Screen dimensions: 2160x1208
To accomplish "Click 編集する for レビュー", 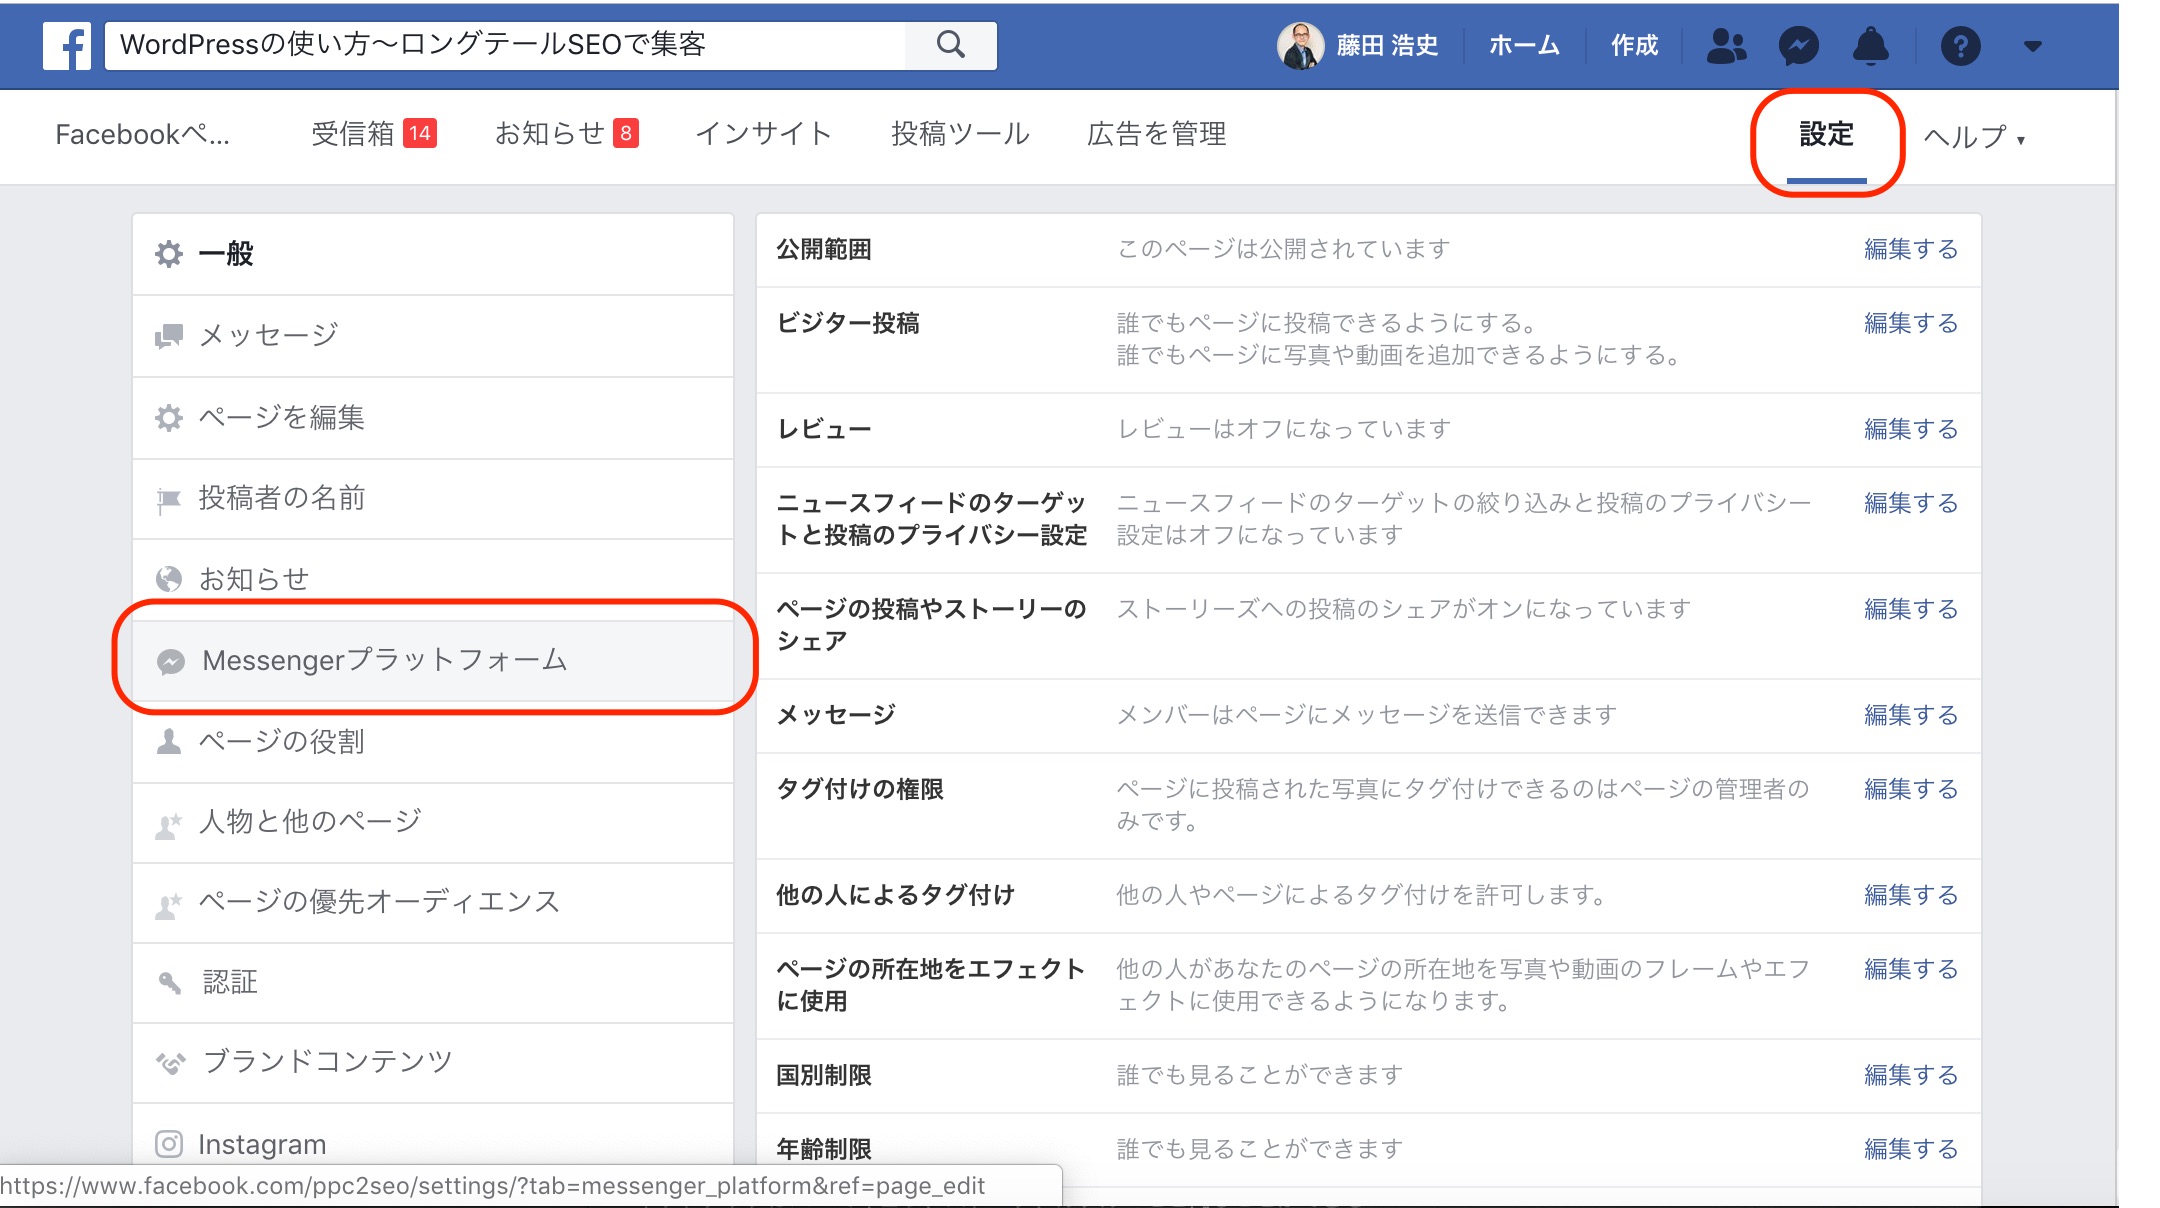I will (1911, 429).
